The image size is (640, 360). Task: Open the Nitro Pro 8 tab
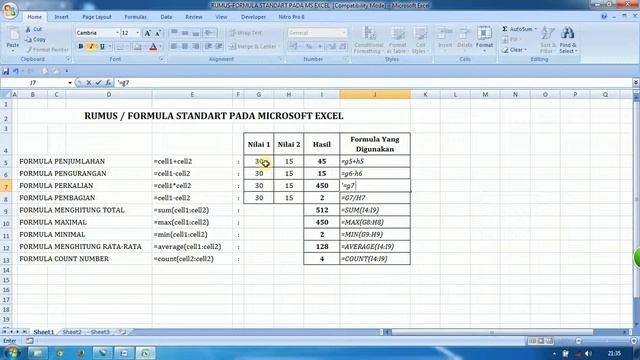pyautogui.click(x=291, y=17)
